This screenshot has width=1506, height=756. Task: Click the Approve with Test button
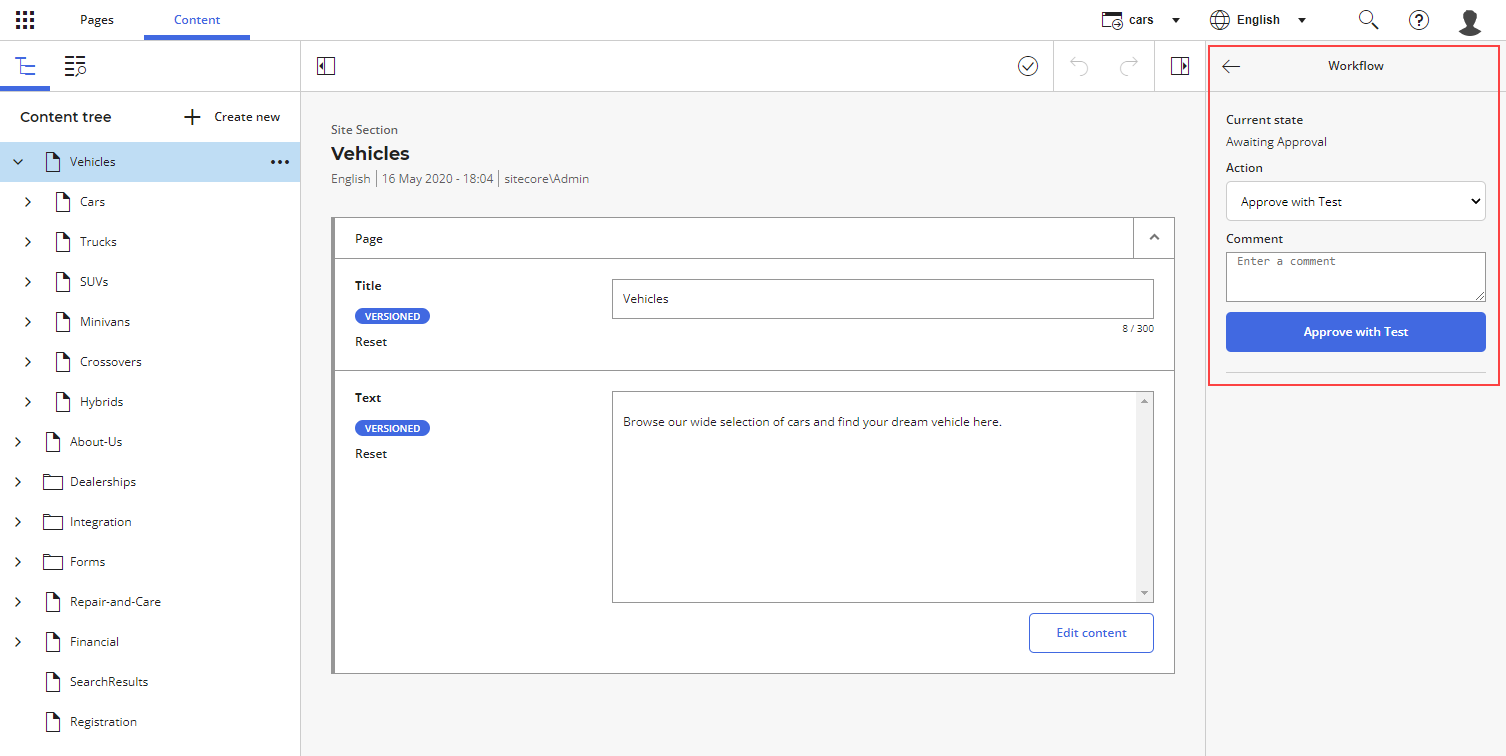pos(1356,332)
